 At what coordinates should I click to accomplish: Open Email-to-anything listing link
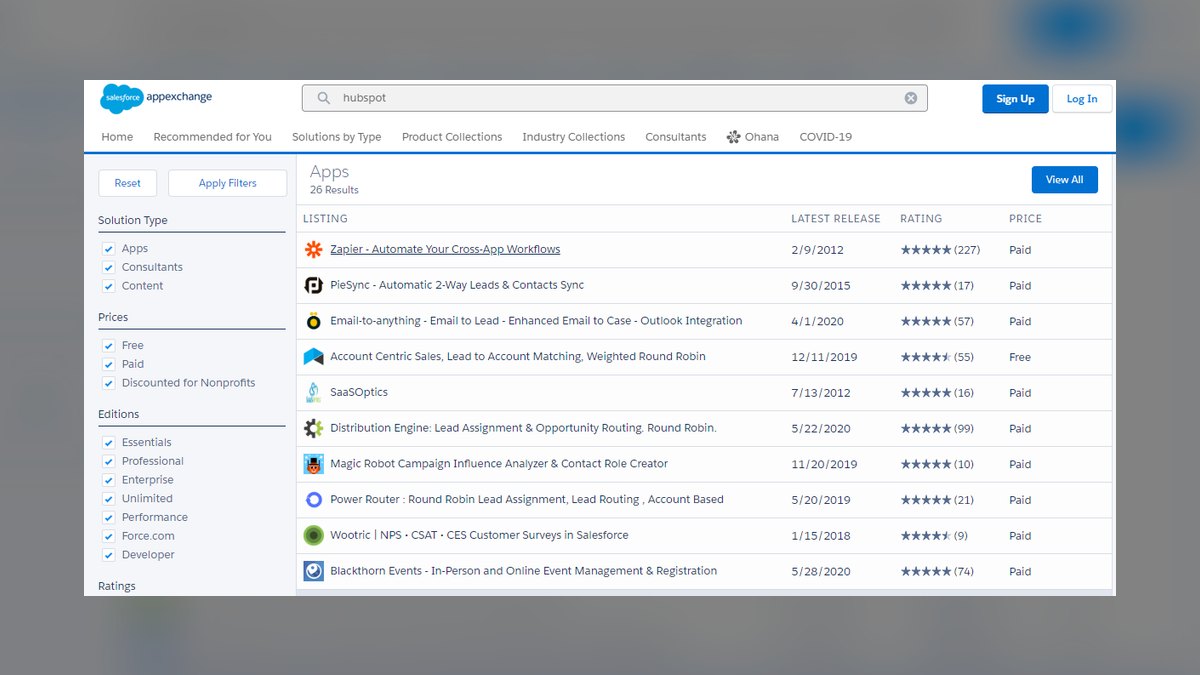[536, 321]
